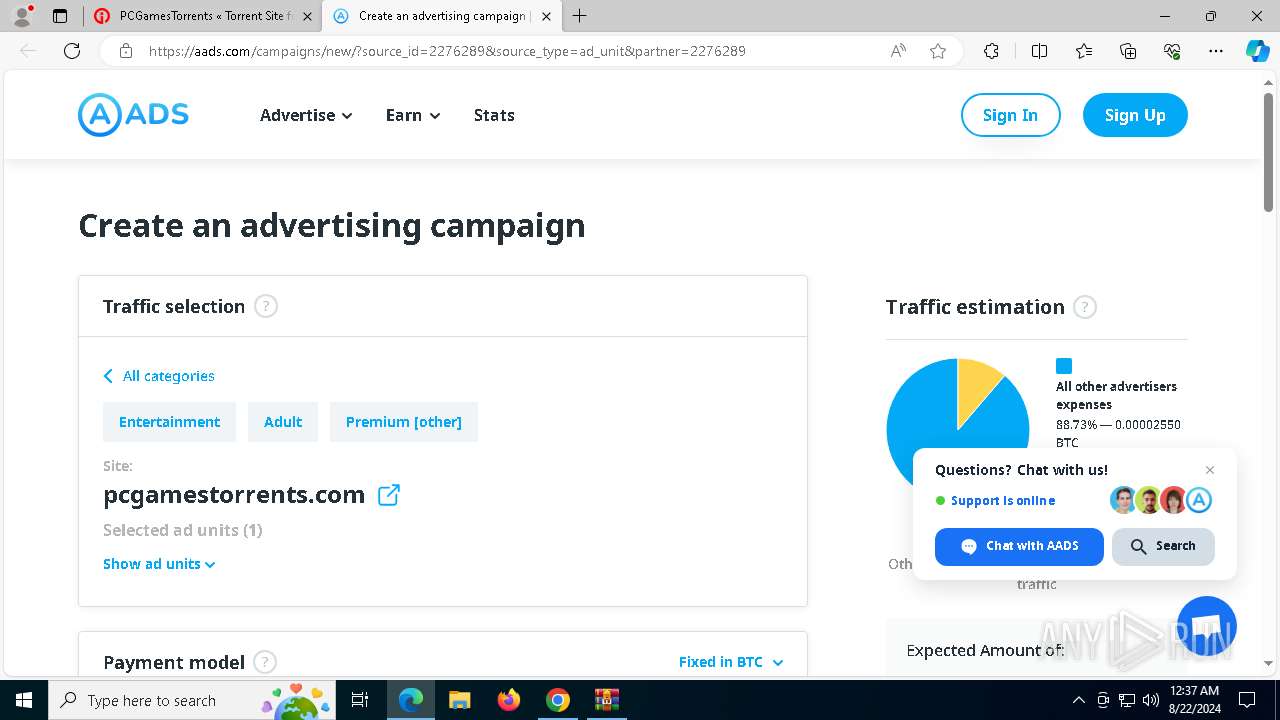This screenshot has height=720, width=1280.
Task: Click the blue legend color swatch
Action: [1064, 366]
